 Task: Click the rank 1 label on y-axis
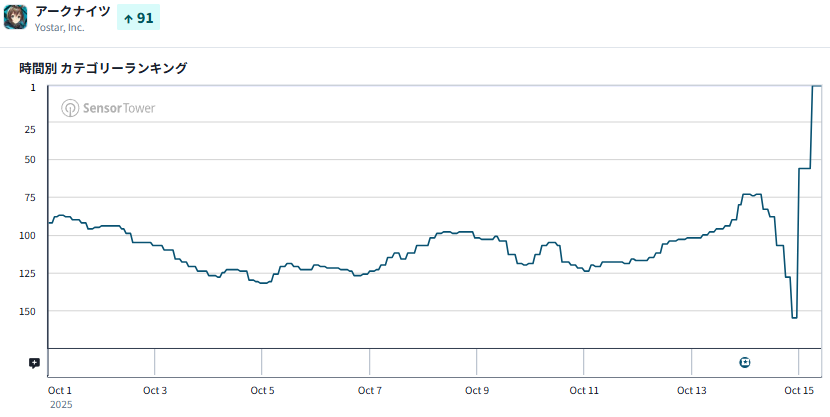click(33, 87)
